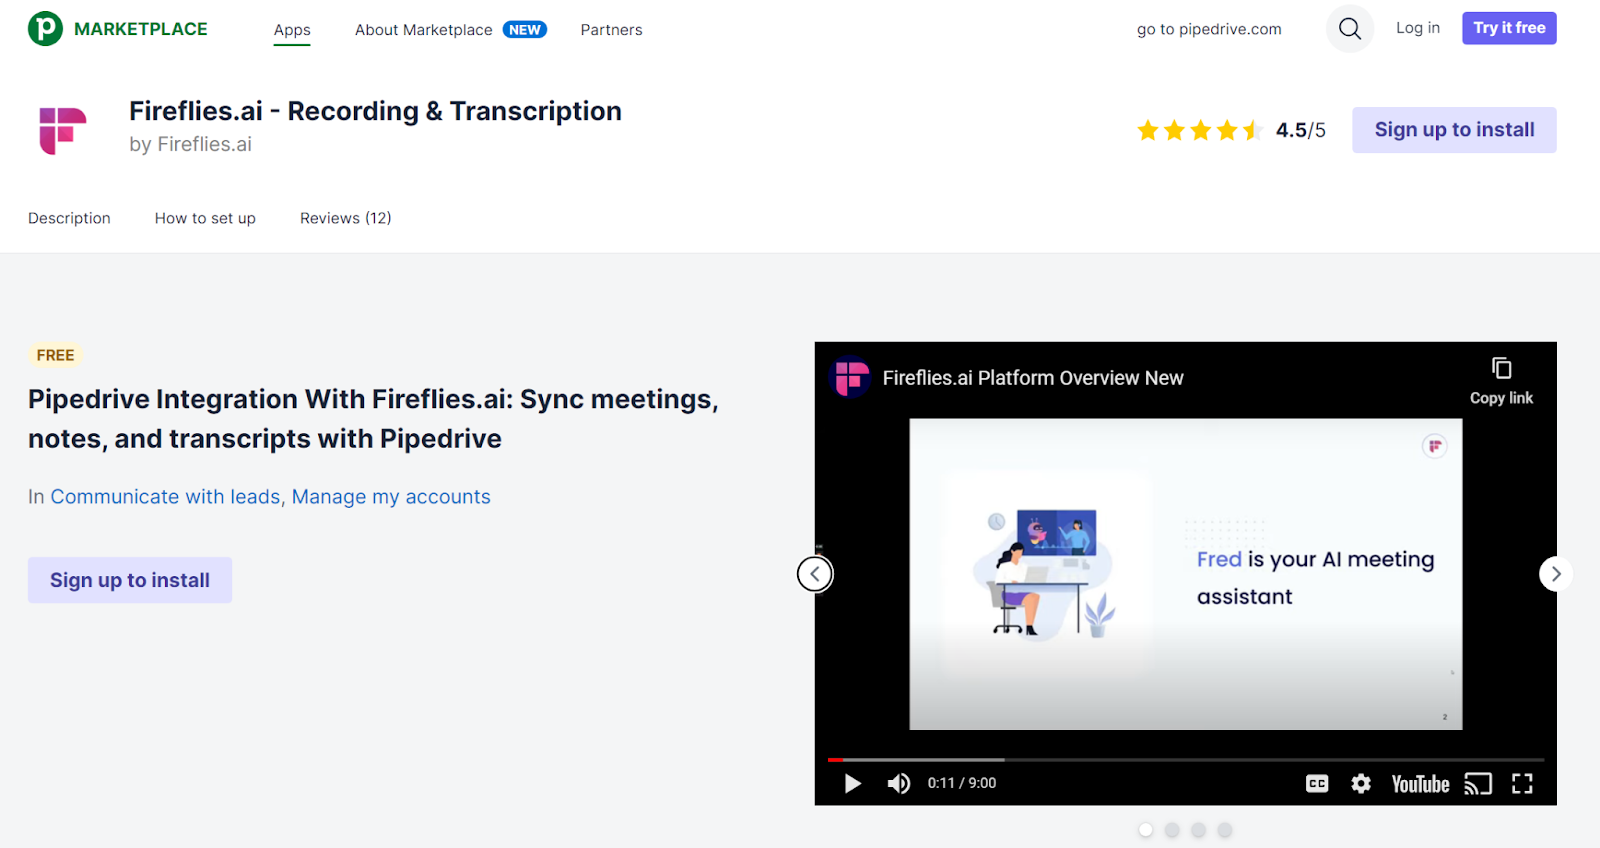Click the YouTube logo in player
1600x848 pixels.
tap(1420, 784)
